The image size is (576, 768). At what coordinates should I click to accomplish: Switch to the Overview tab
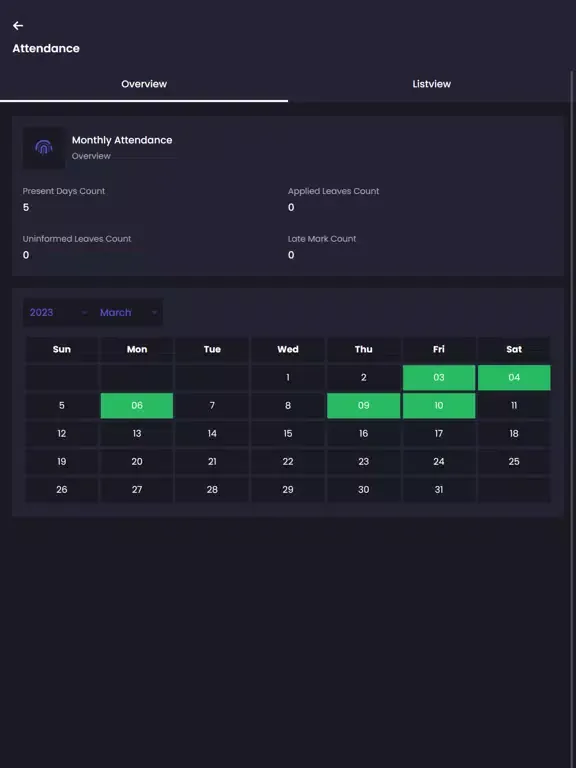144,84
